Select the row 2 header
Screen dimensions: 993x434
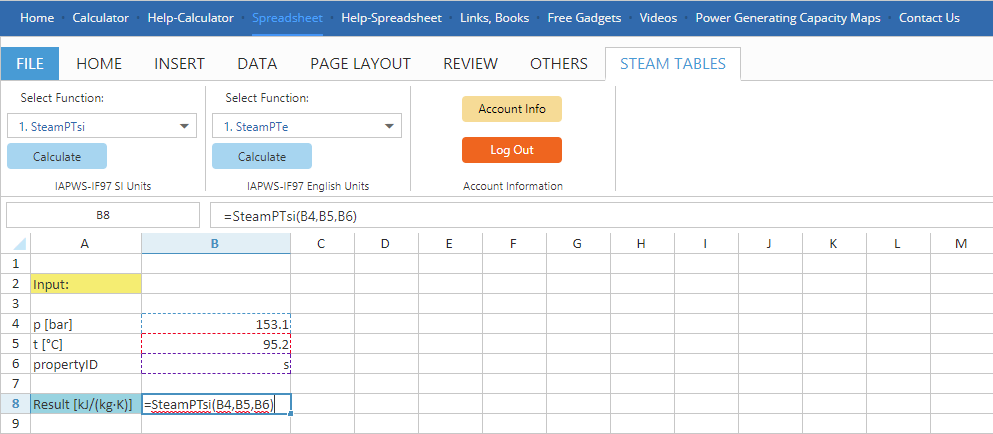point(15,284)
